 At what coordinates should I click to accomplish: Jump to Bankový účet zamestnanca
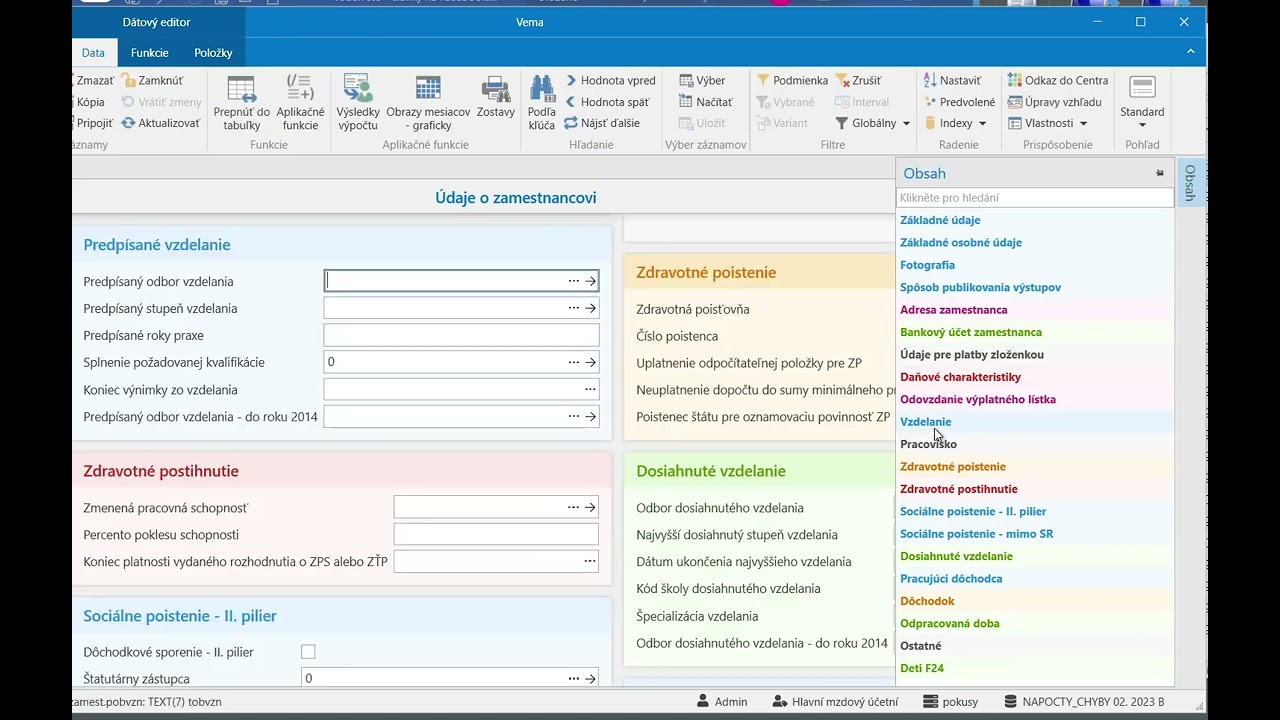click(x=971, y=332)
